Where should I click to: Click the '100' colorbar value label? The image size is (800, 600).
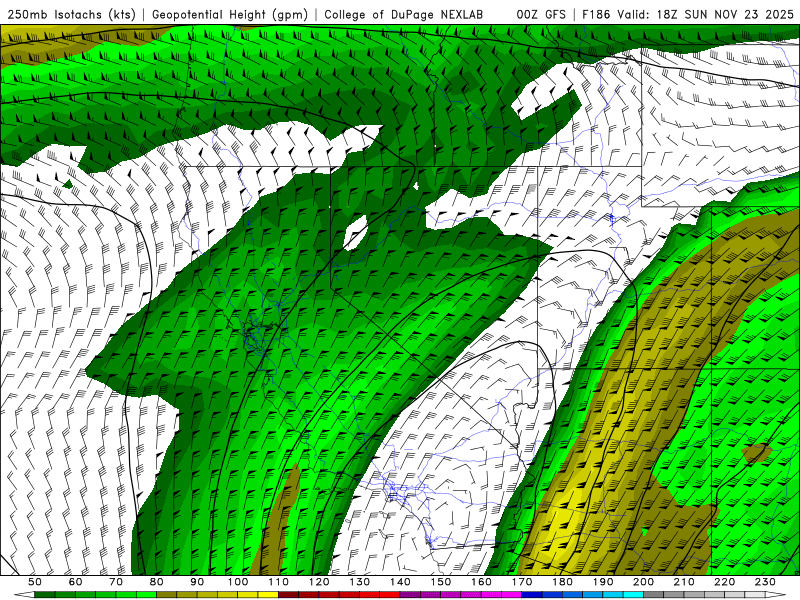coord(238,582)
